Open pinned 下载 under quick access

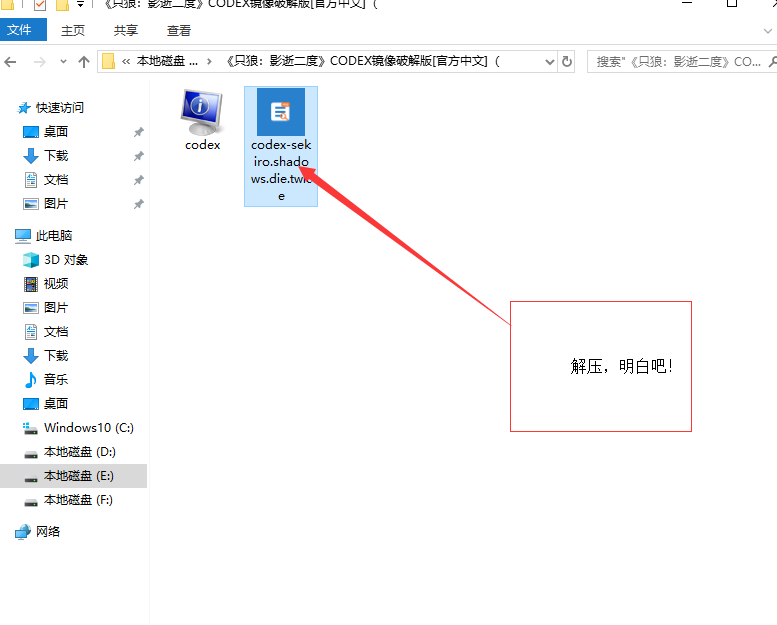pos(56,156)
